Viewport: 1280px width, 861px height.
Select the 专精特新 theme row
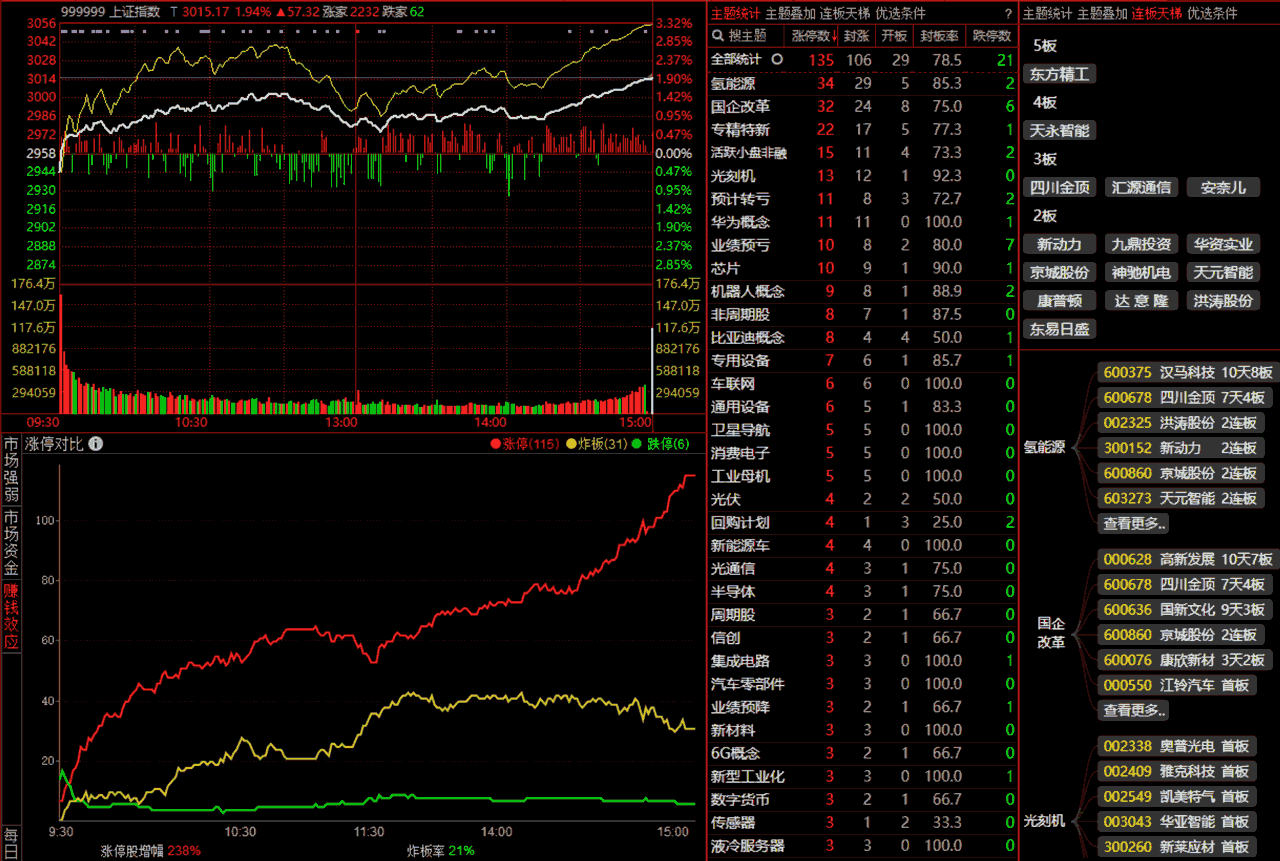click(x=863, y=130)
